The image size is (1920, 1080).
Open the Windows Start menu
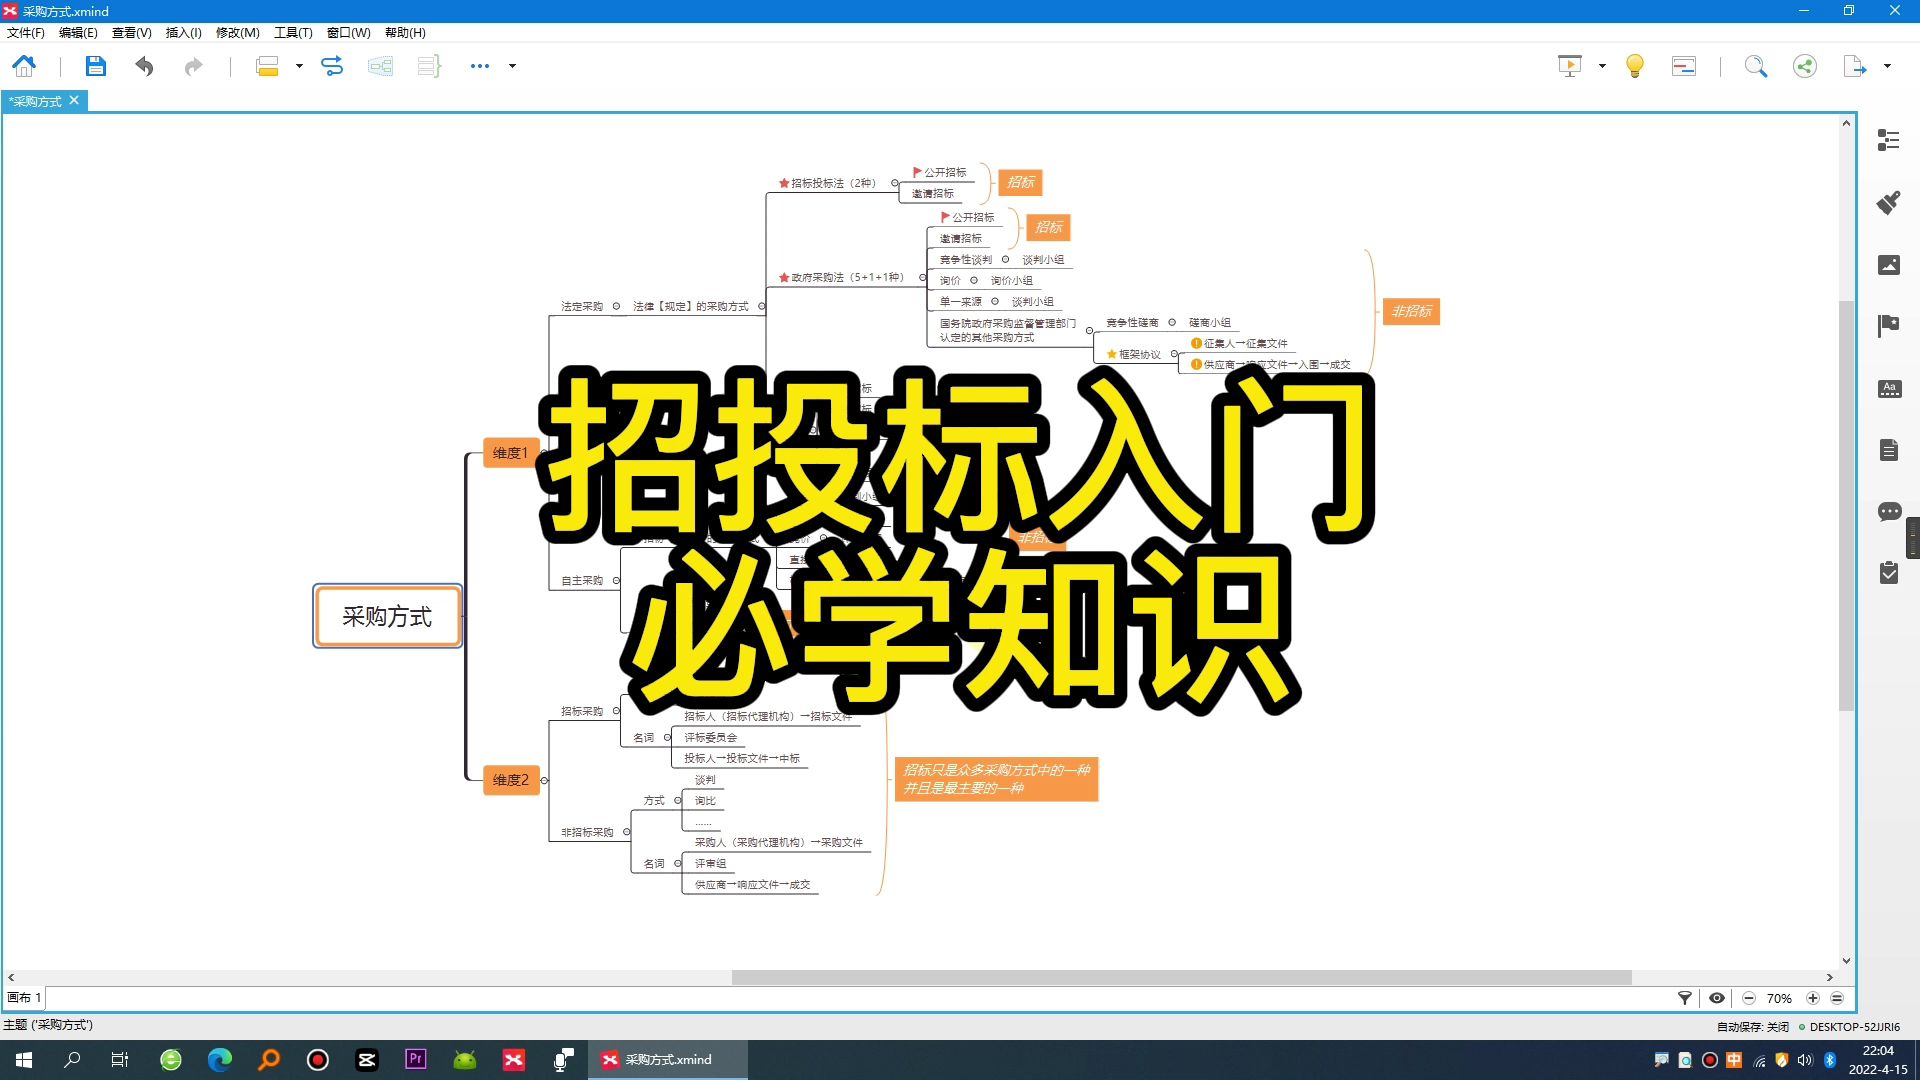pyautogui.click(x=24, y=1060)
